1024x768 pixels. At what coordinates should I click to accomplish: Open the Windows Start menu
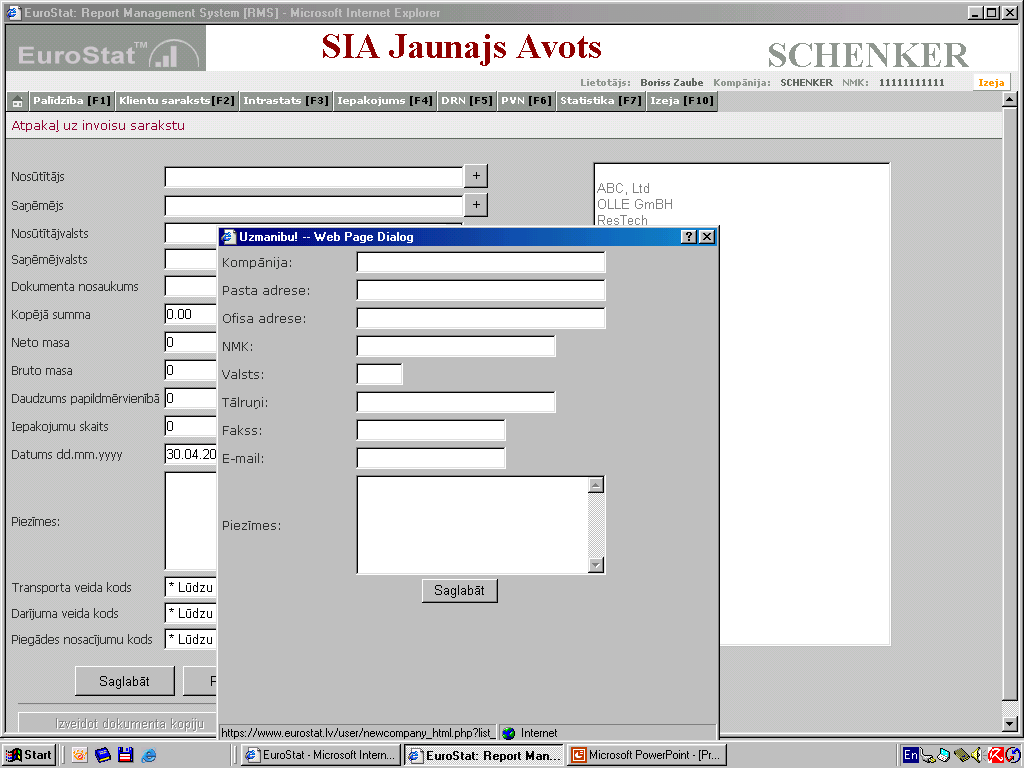[29, 755]
